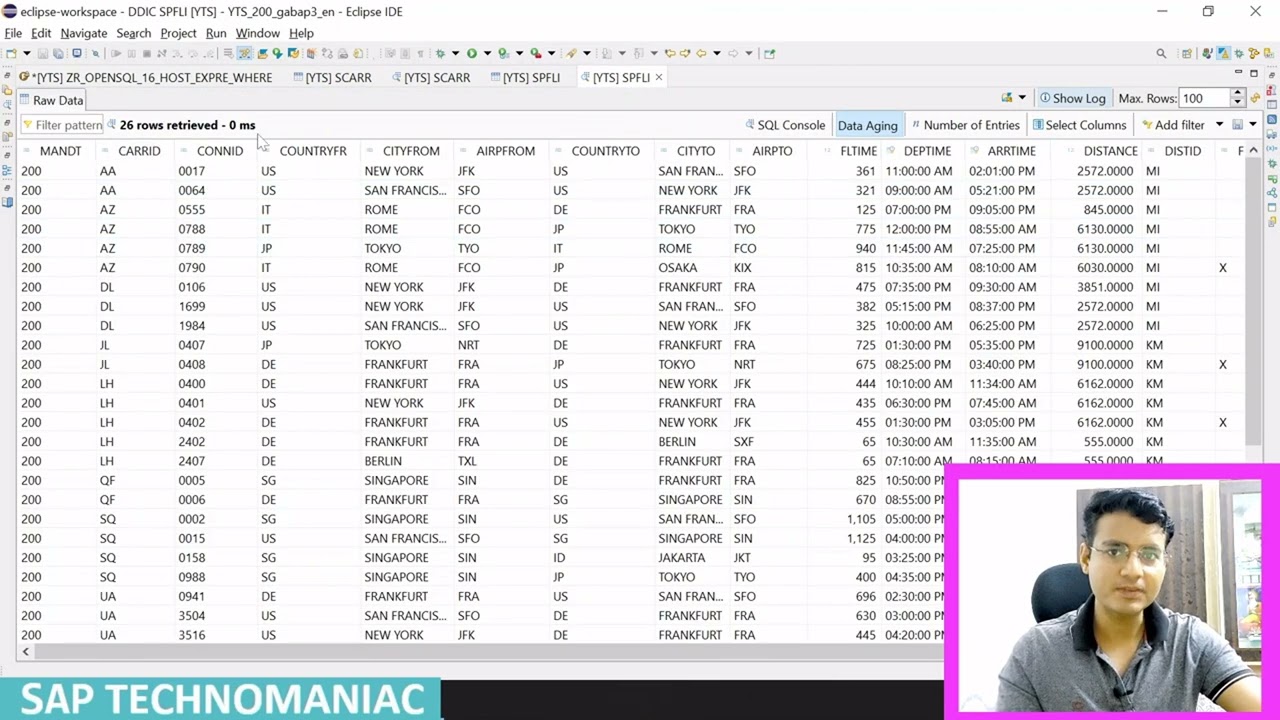Click the data preview icon left of Show Log
Screen dimensions: 1280x720
1007,98
